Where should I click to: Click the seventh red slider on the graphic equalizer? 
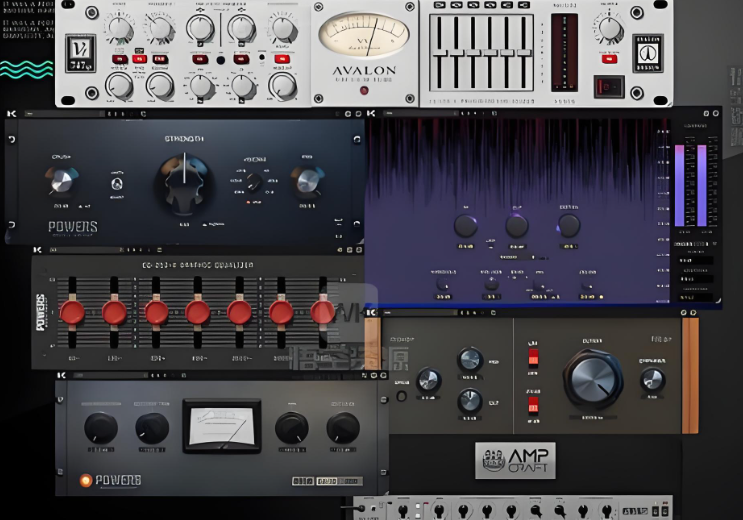pyautogui.click(x=323, y=313)
